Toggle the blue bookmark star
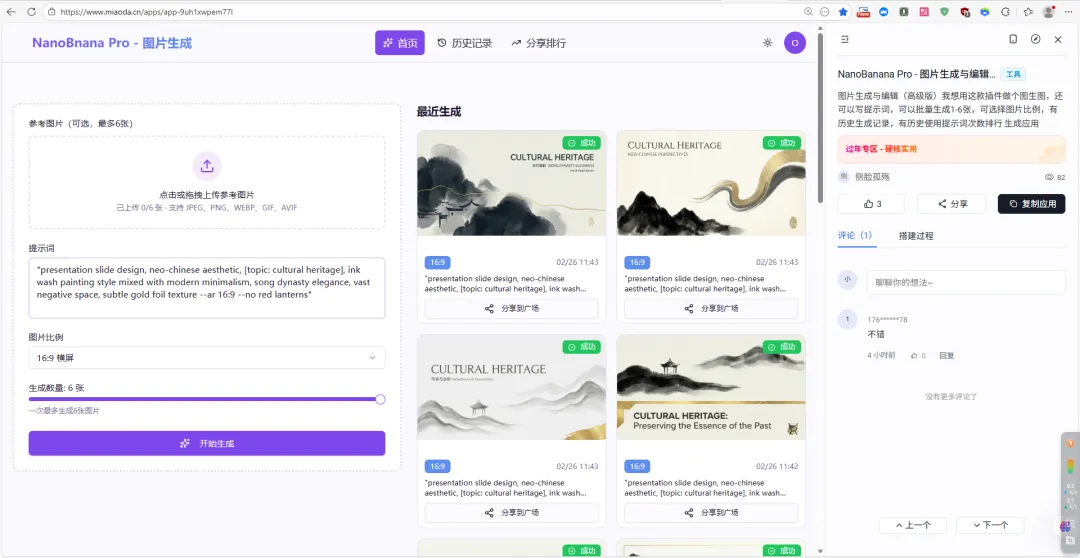This screenshot has height=558, width=1080. (x=843, y=12)
